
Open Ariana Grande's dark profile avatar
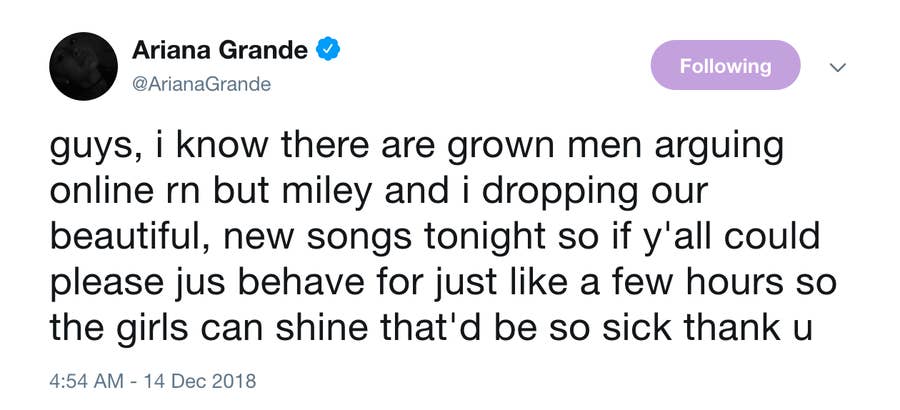[x=81, y=65]
